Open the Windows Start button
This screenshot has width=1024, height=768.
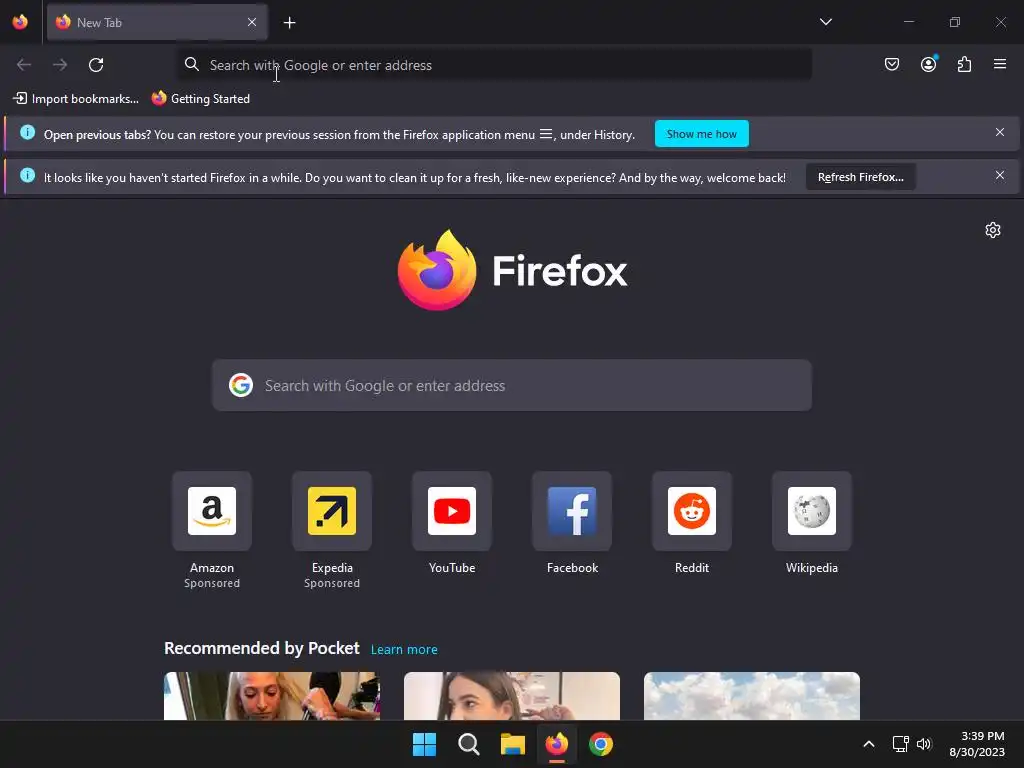point(424,744)
